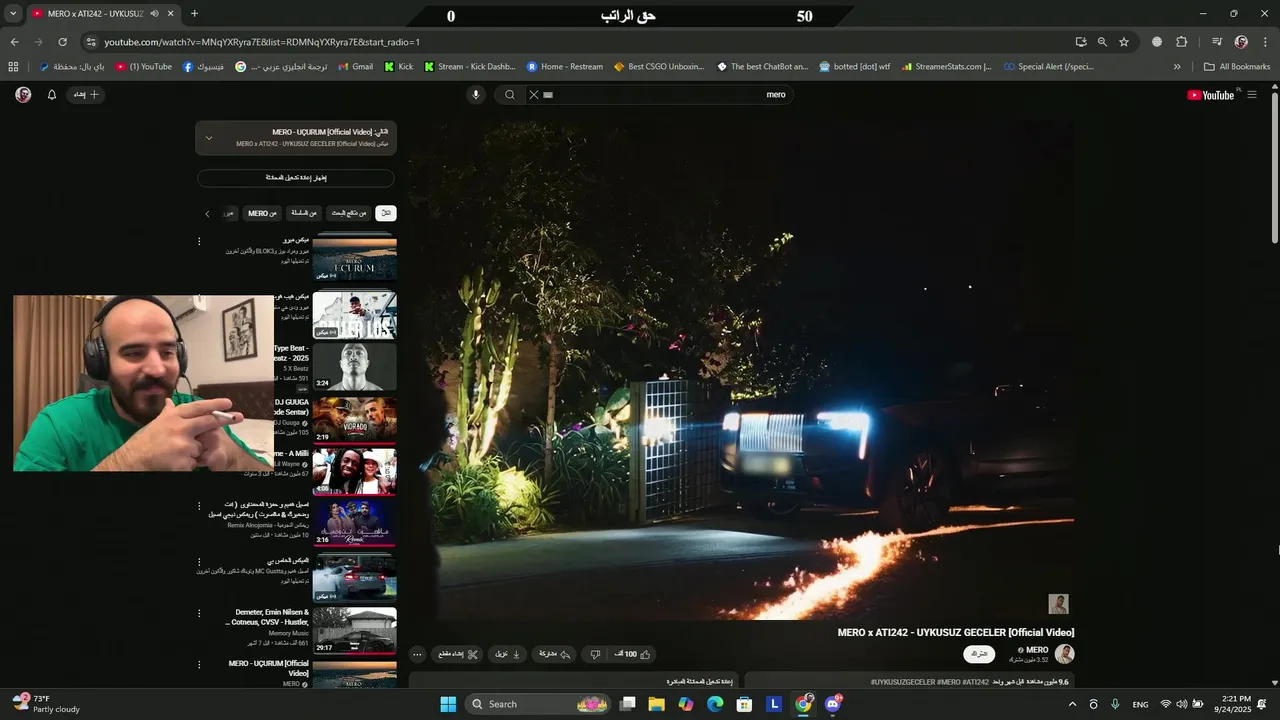The image size is (1280, 720).
Task: Open the Chrome three-dot menu
Action: pyautogui.click(x=1265, y=42)
